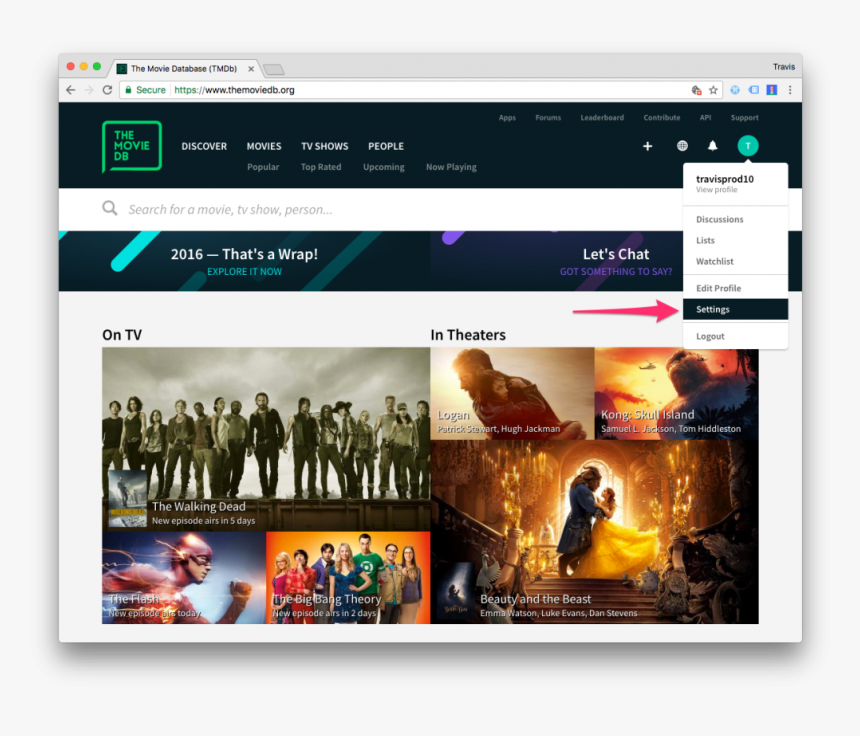
Task: Click Beauty and the Beast small poster
Action: click(x=456, y=591)
